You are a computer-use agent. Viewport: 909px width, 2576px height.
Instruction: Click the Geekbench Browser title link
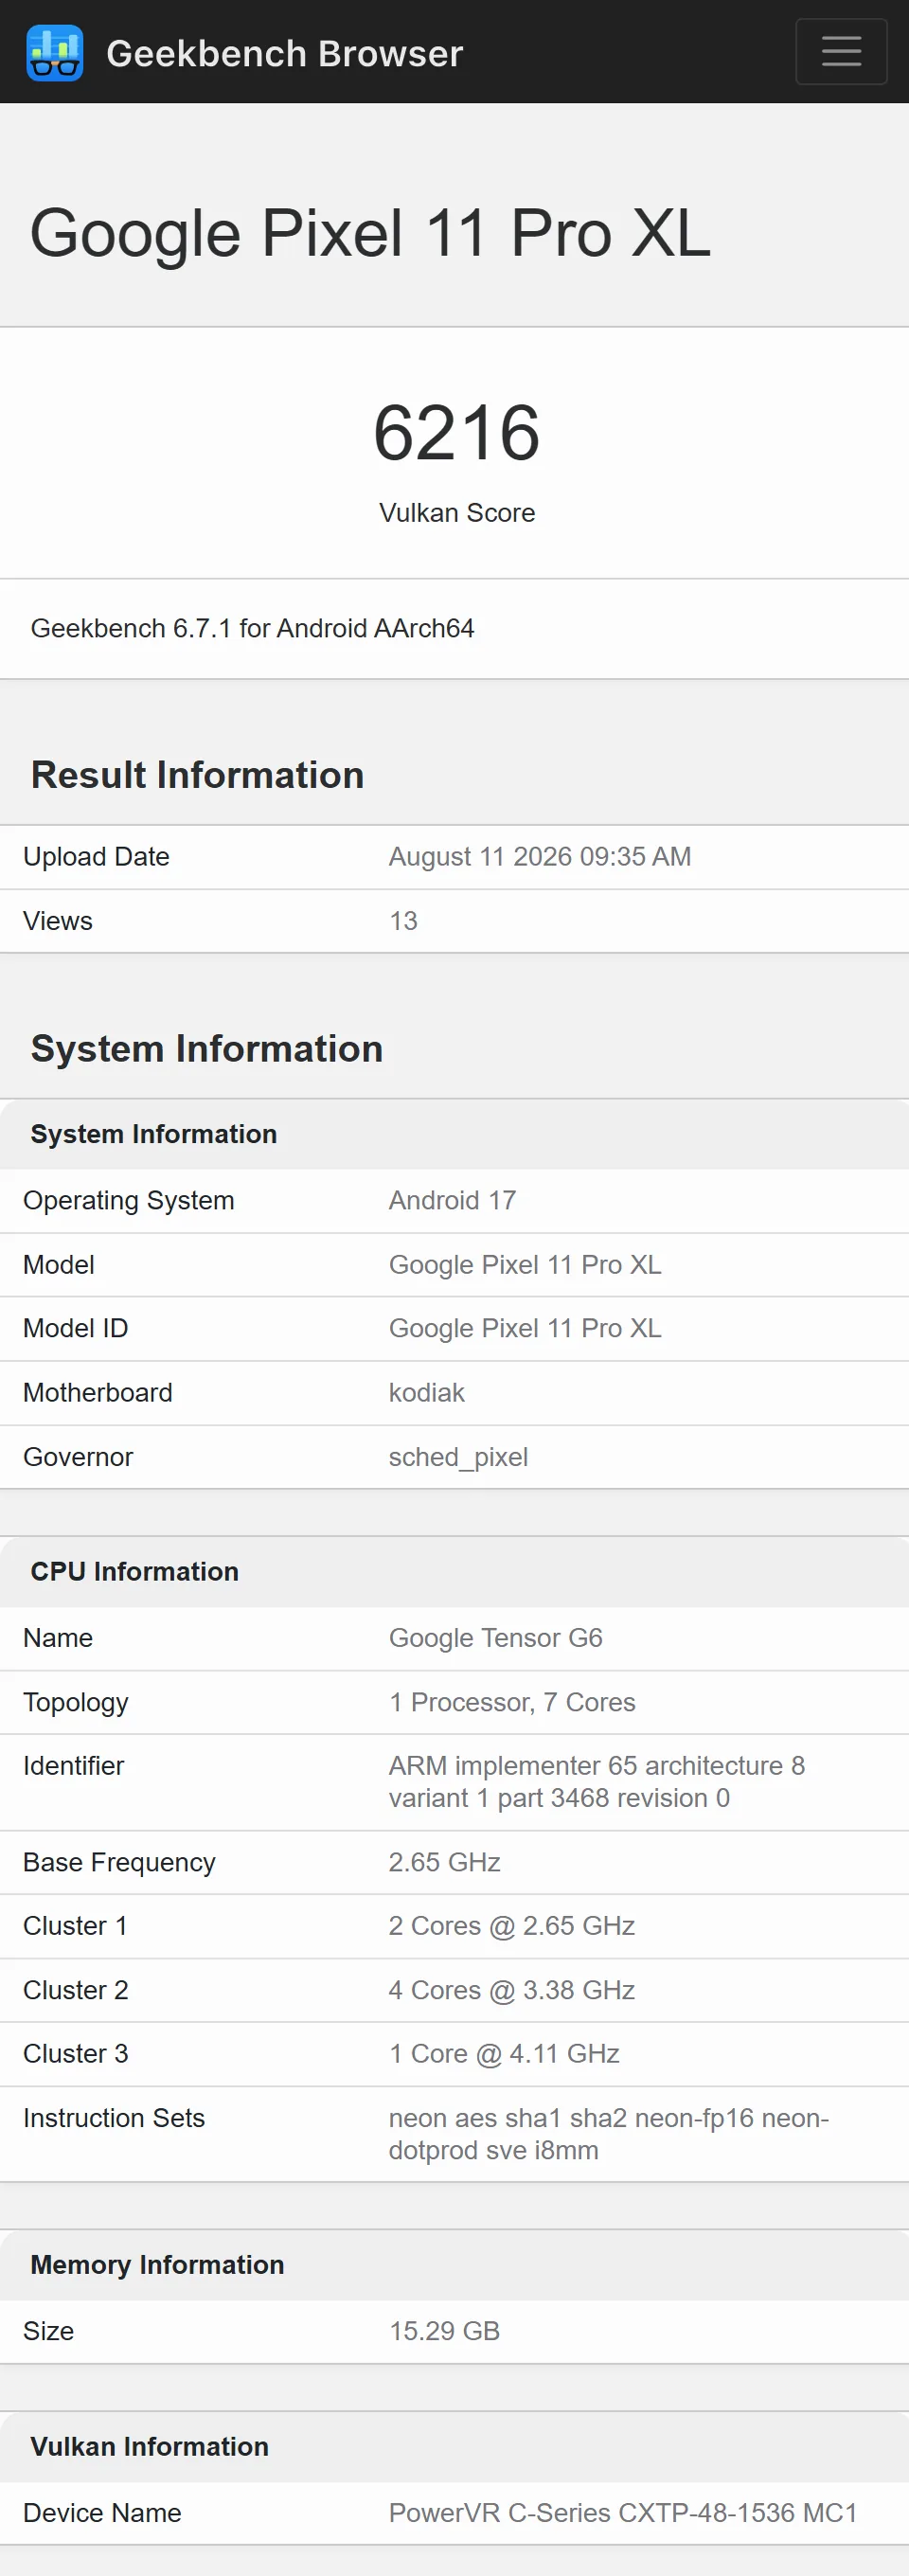[x=285, y=53]
